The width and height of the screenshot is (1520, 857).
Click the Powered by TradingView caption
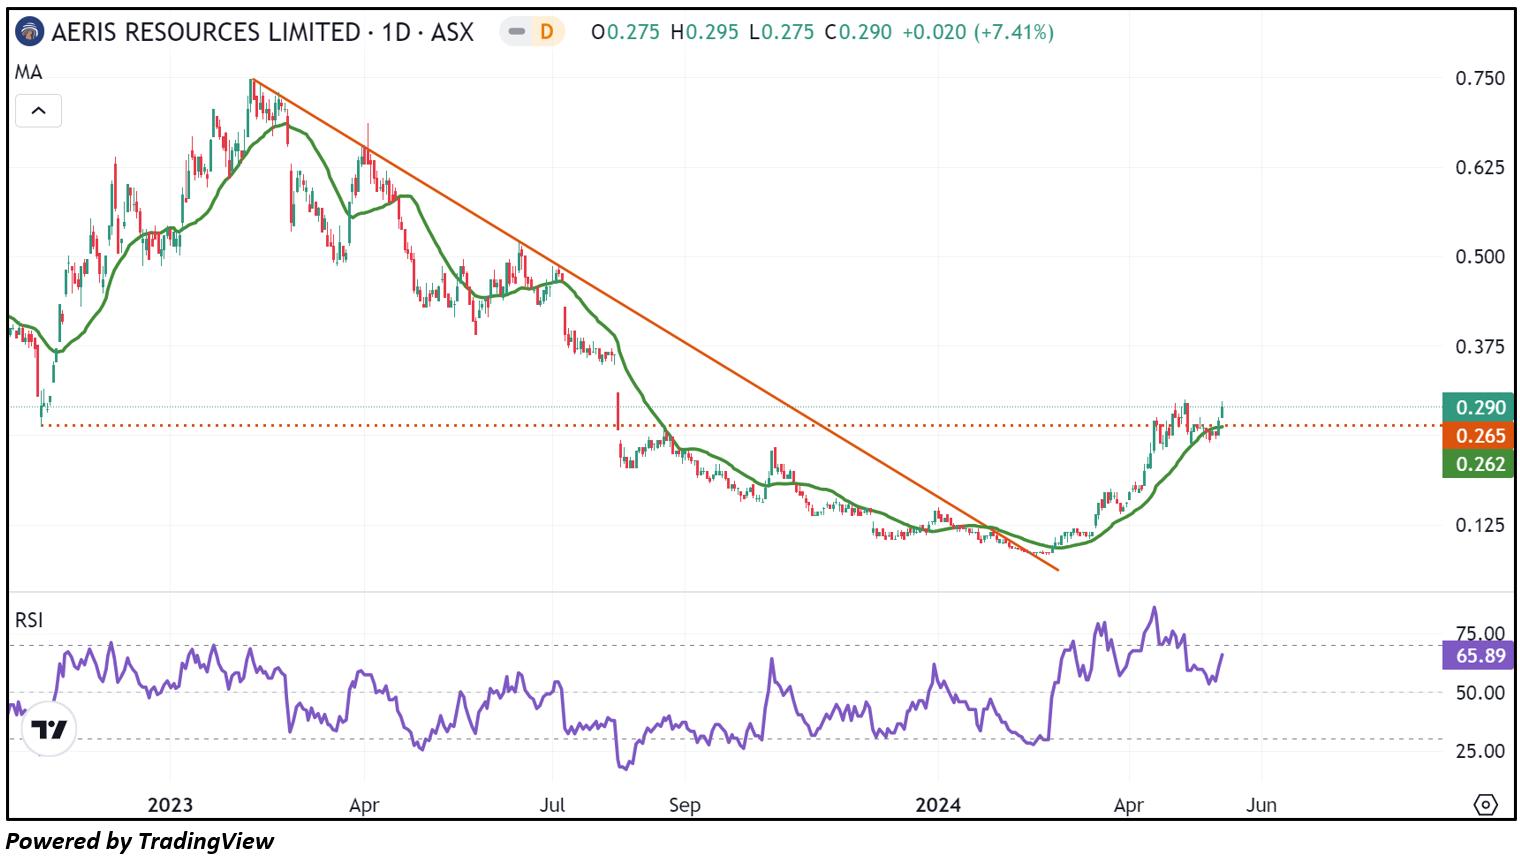pos(140,841)
